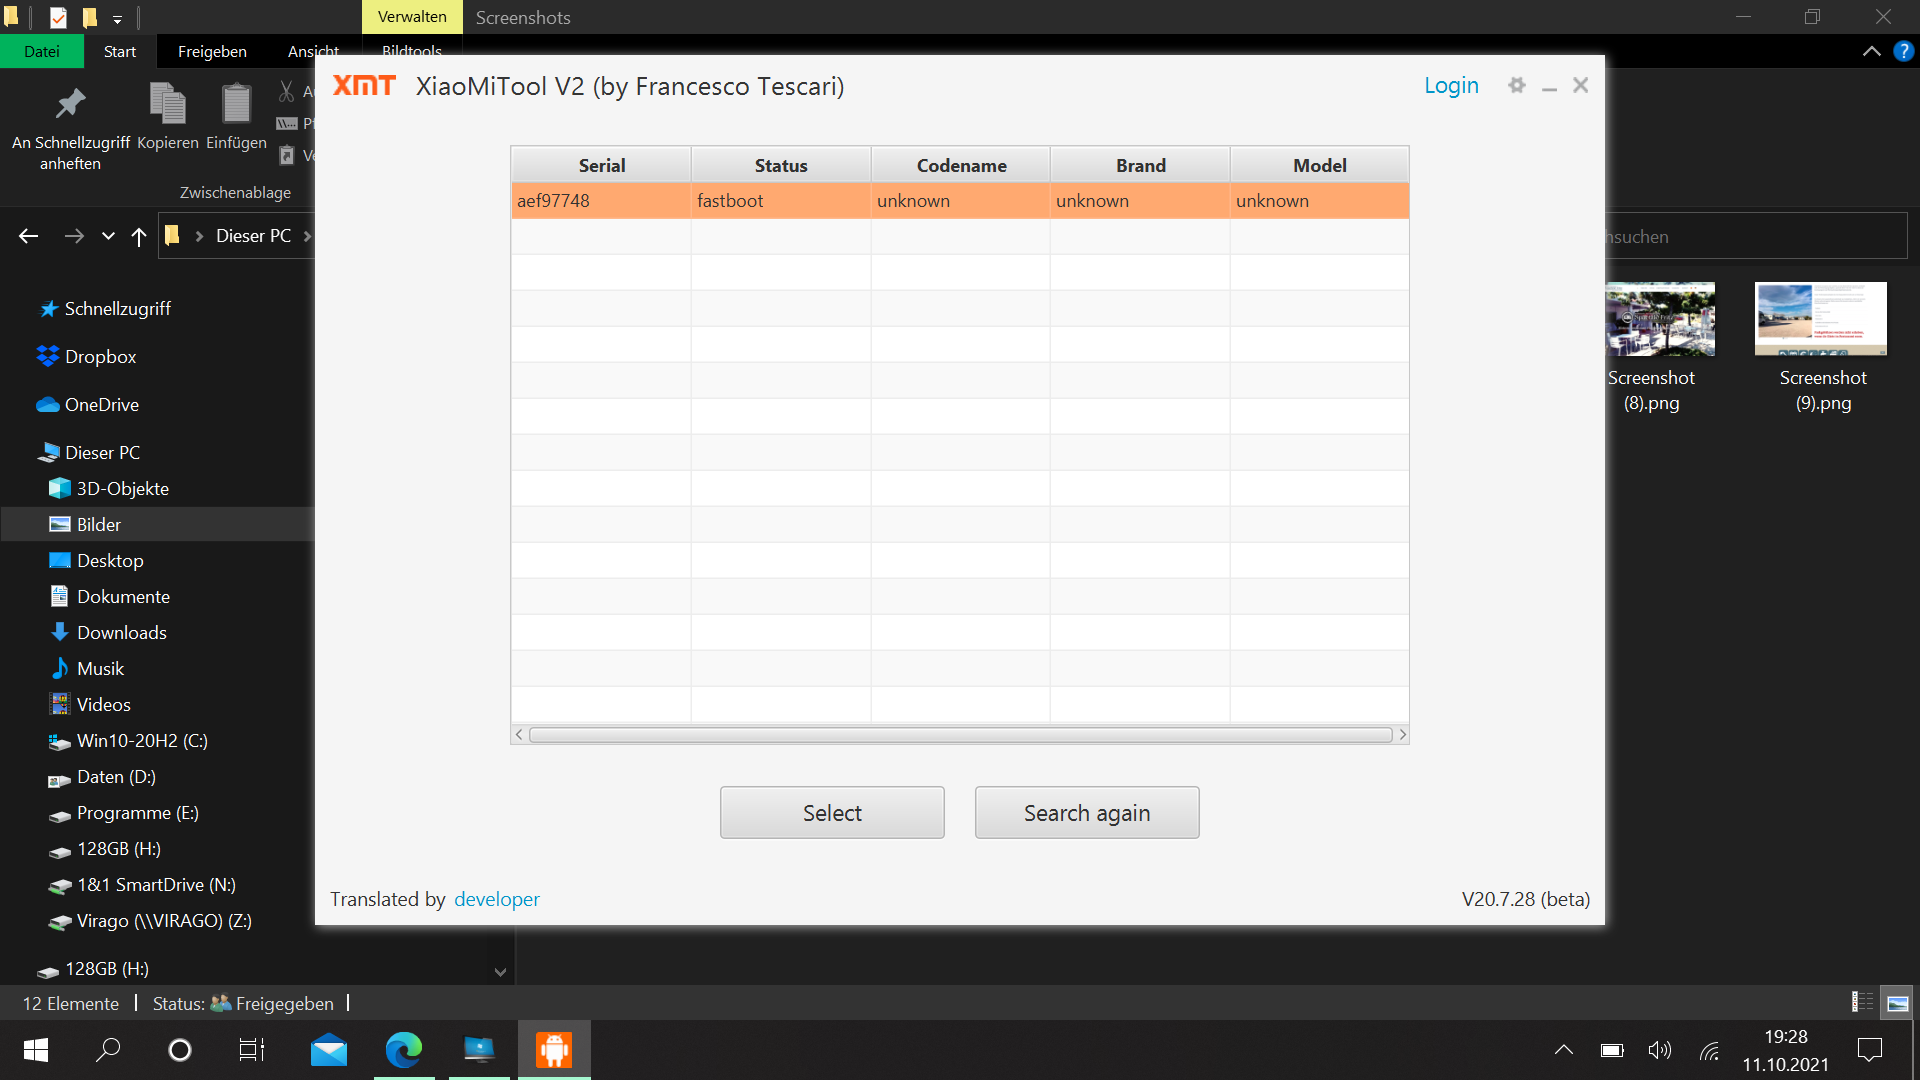Open Cortana circle icon
Screen dimensions: 1920x1080
pyautogui.click(x=180, y=1050)
